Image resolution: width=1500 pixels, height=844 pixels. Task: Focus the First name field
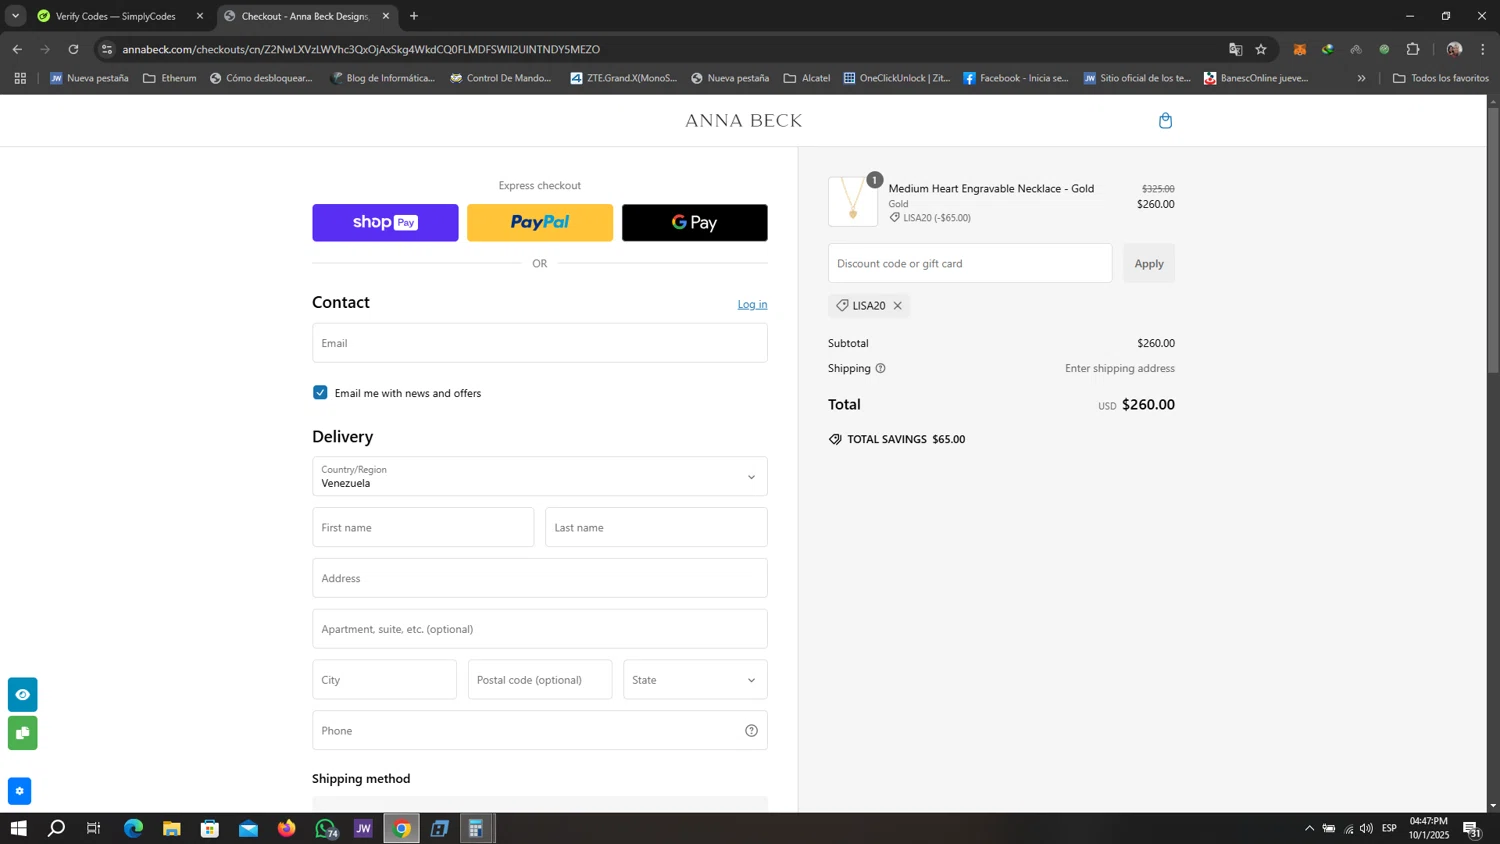click(423, 527)
